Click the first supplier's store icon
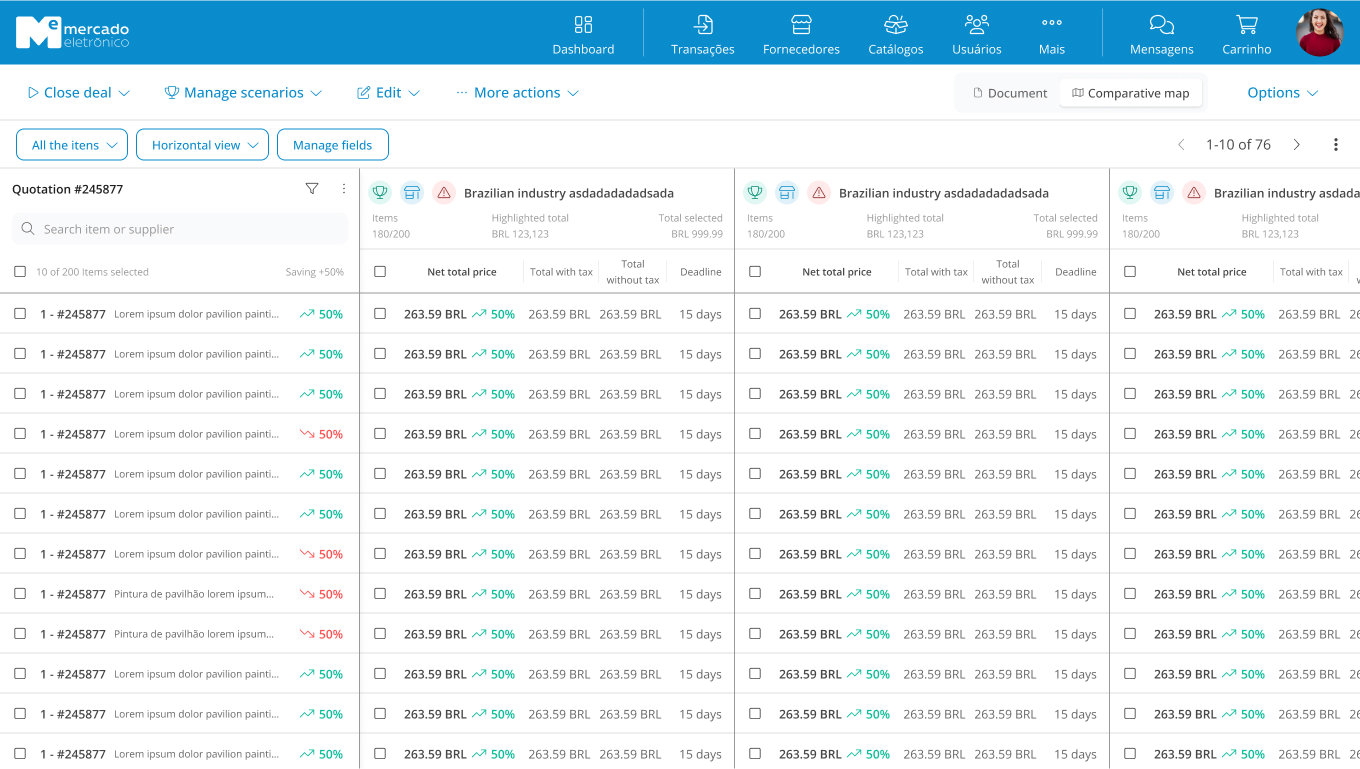Image resolution: width=1360 pixels, height=769 pixels. (x=412, y=193)
